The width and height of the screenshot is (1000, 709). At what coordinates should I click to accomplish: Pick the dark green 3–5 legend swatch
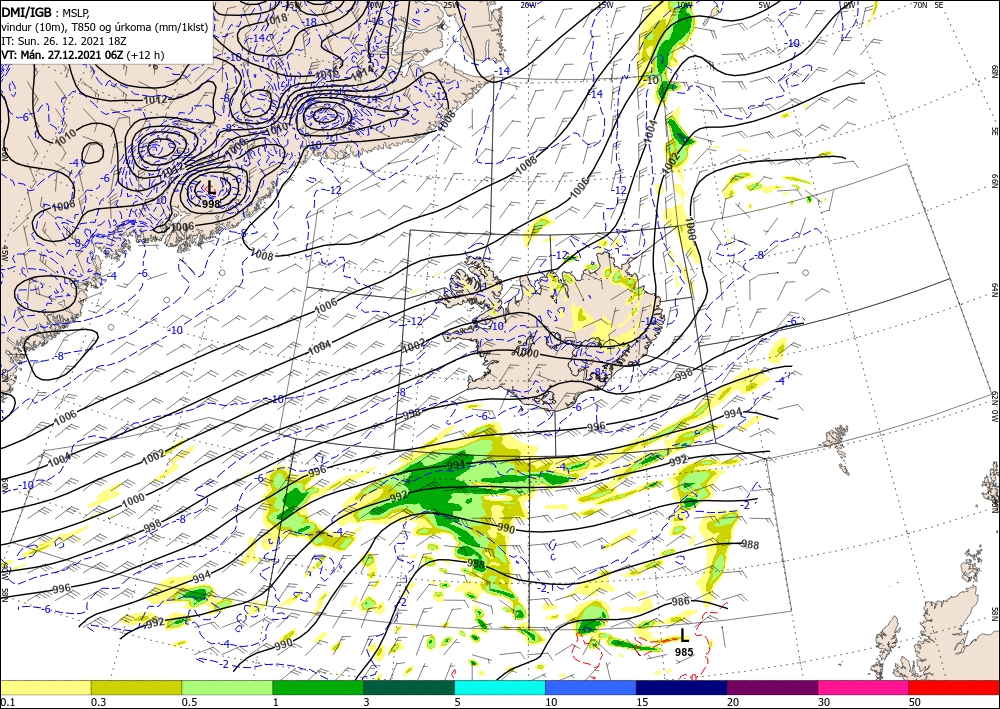(x=409, y=687)
